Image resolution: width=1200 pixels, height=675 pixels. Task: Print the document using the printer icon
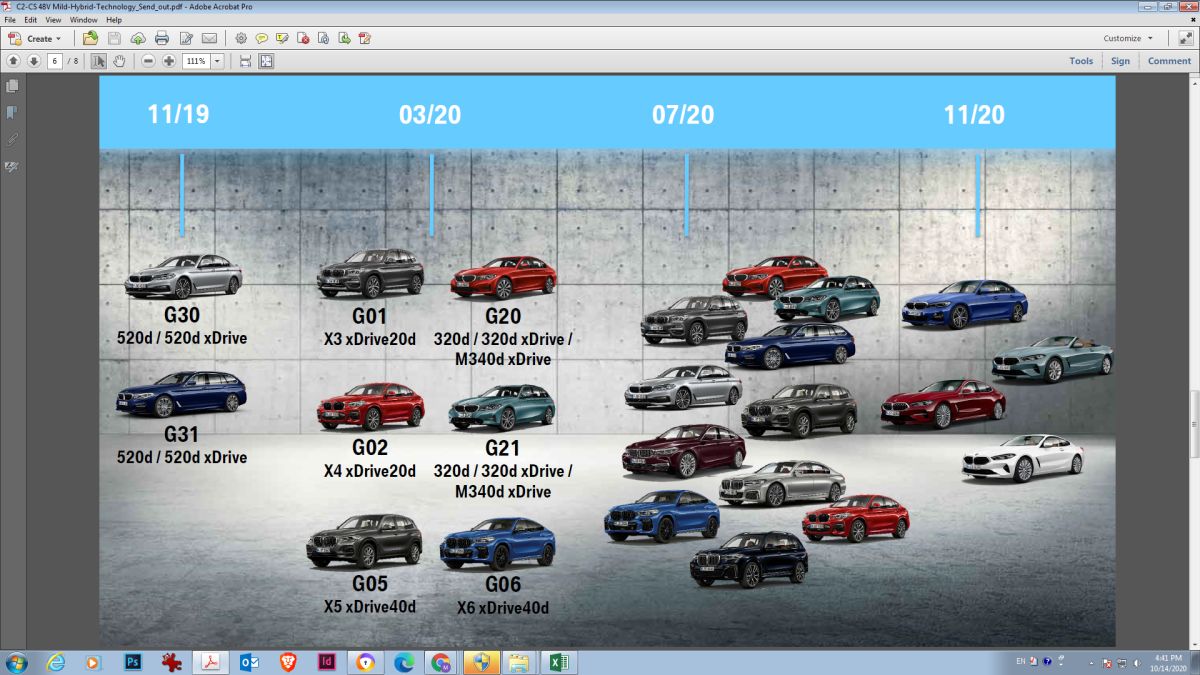tap(161, 38)
